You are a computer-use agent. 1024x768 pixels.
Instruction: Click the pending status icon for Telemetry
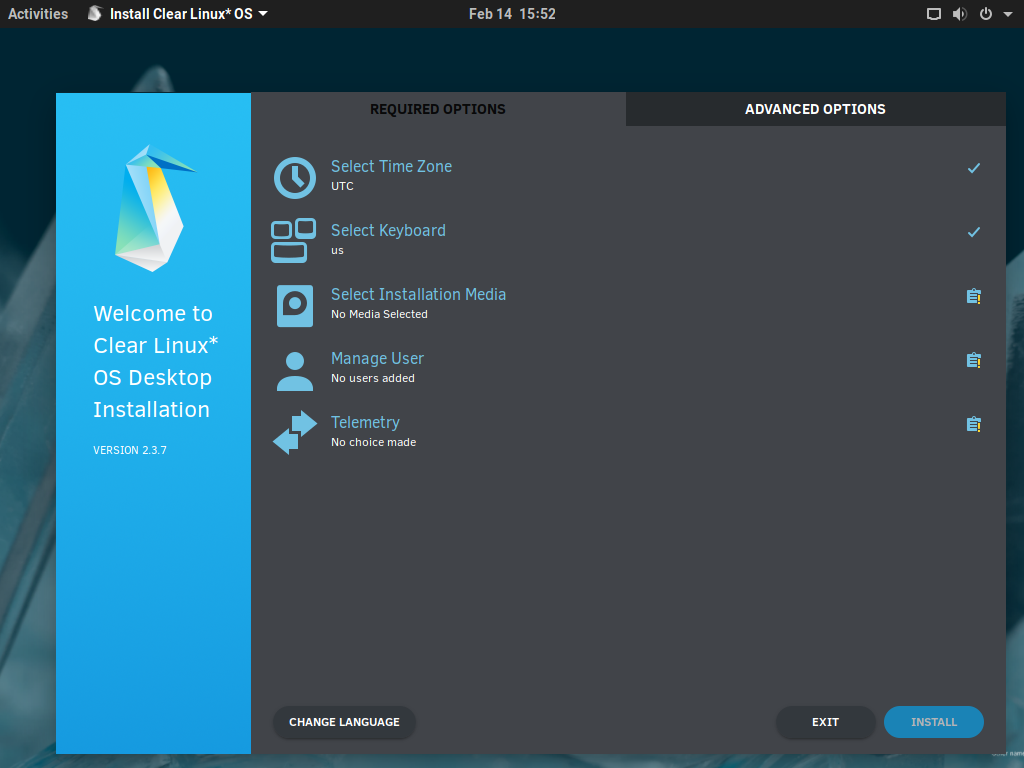point(973,424)
